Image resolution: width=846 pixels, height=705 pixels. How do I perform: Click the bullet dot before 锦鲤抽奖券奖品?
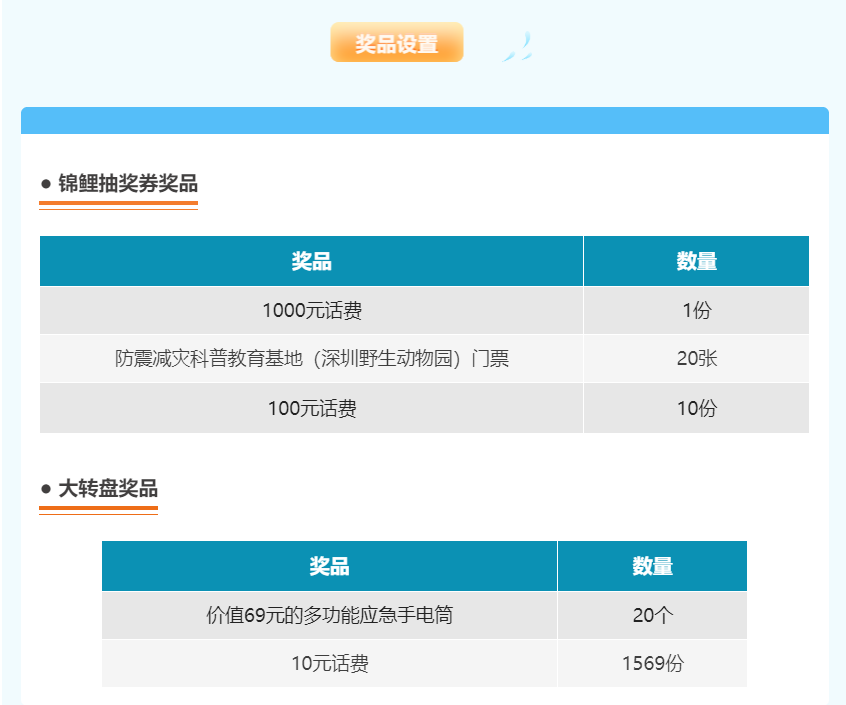click(46, 185)
